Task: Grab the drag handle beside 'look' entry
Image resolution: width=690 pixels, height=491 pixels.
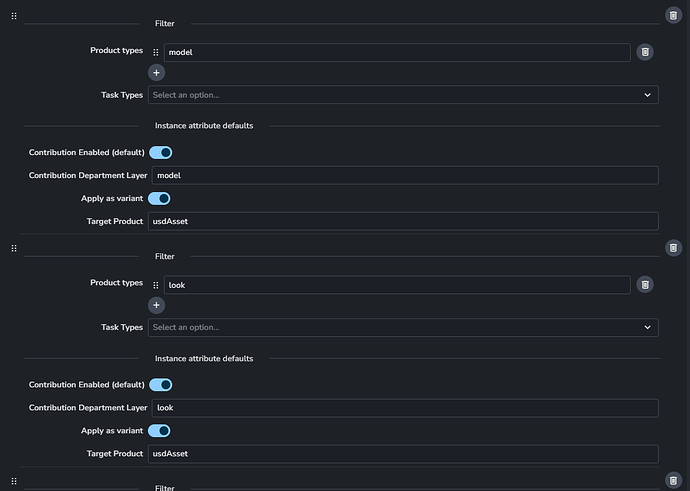Action: [x=156, y=285]
